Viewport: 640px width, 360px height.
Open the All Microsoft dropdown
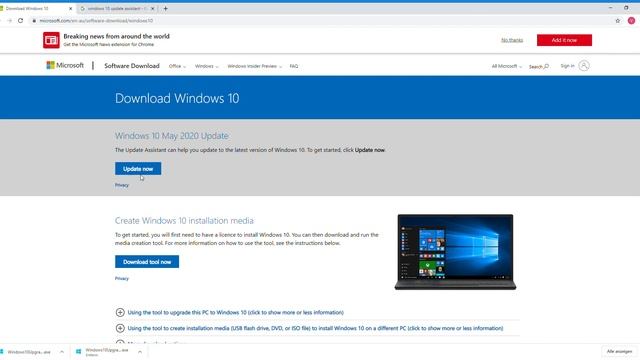coord(507,66)
